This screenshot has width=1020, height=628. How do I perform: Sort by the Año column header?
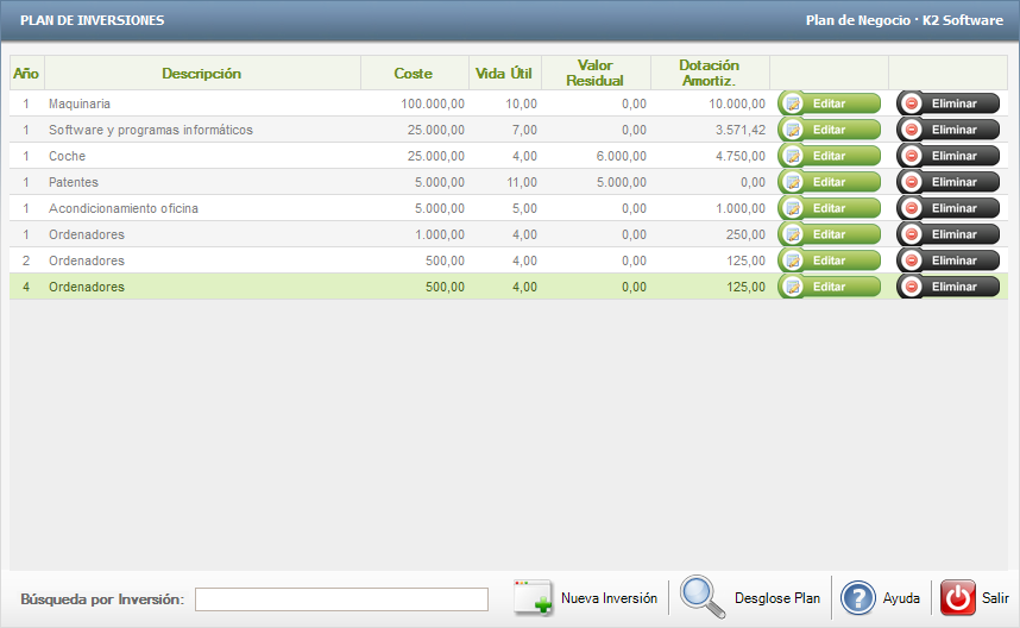(x=27, y=73)
